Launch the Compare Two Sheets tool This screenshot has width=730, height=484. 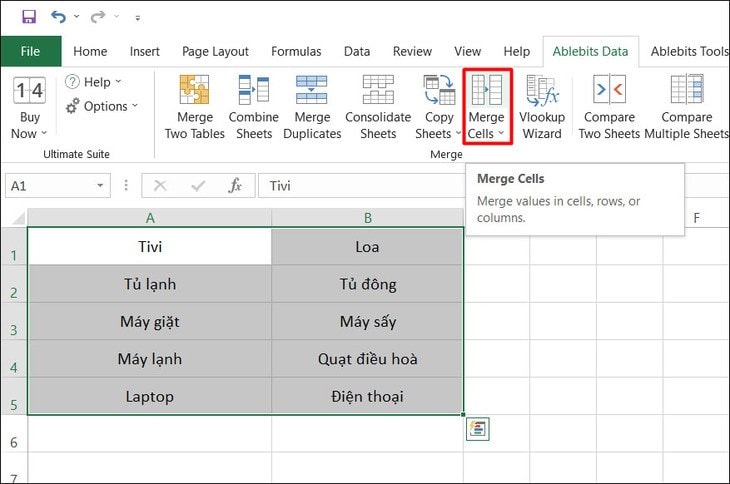609,107
